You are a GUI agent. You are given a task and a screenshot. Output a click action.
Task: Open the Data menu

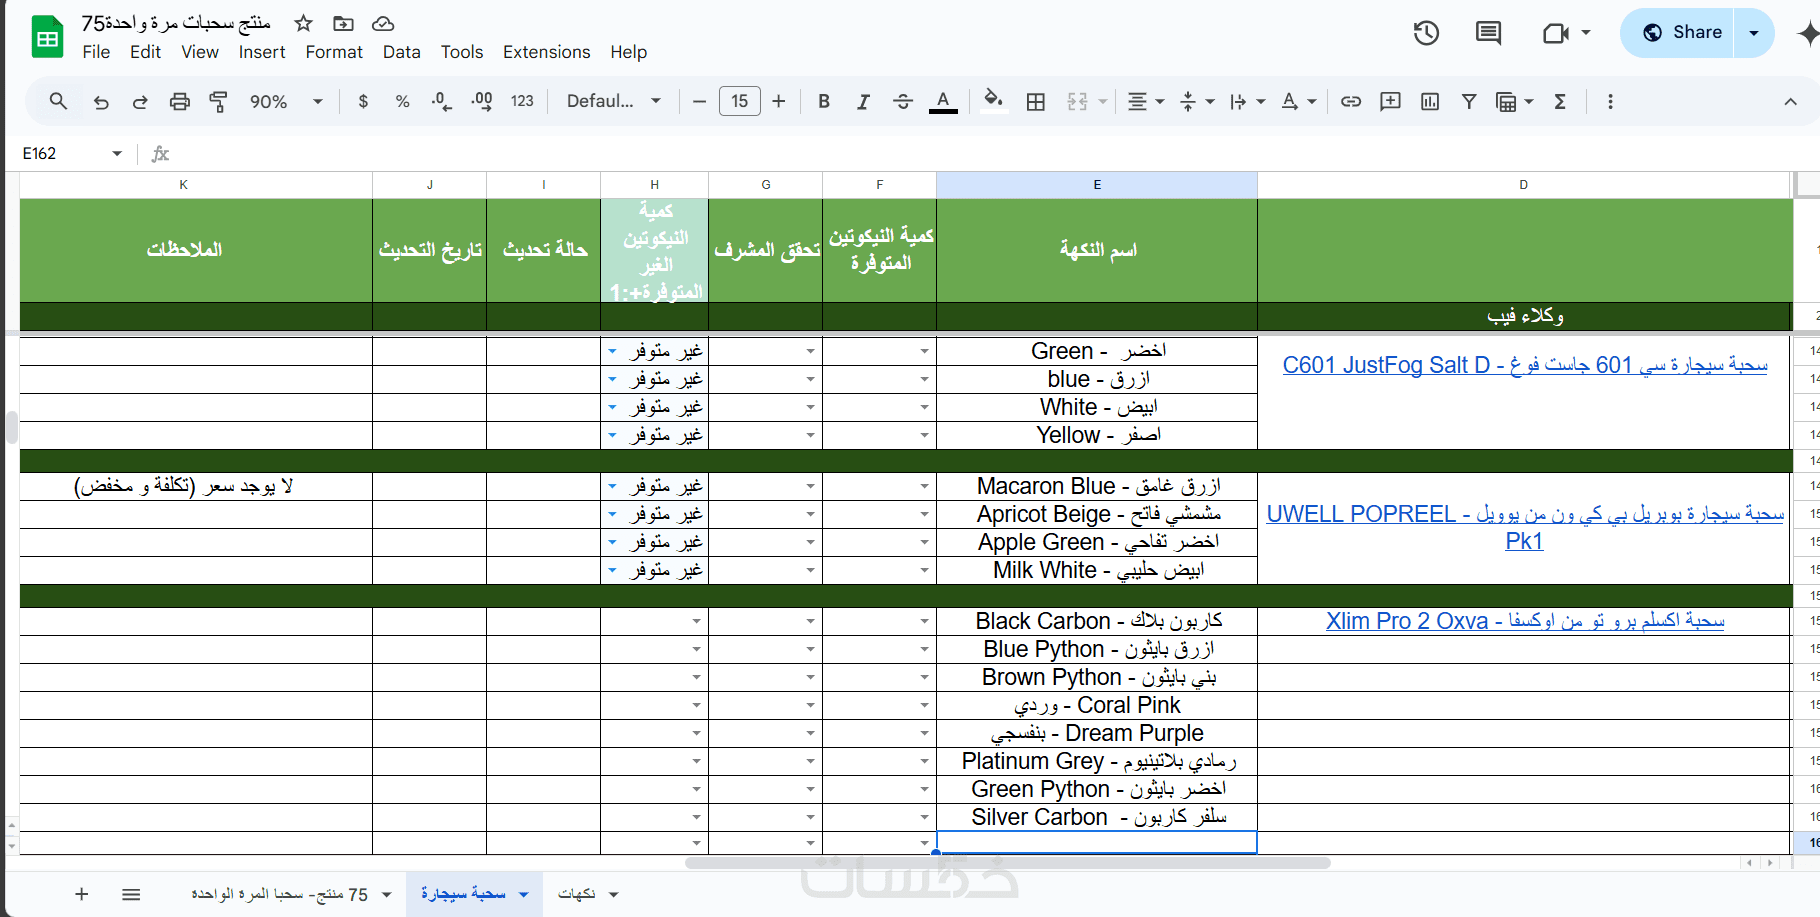[402, 52]
